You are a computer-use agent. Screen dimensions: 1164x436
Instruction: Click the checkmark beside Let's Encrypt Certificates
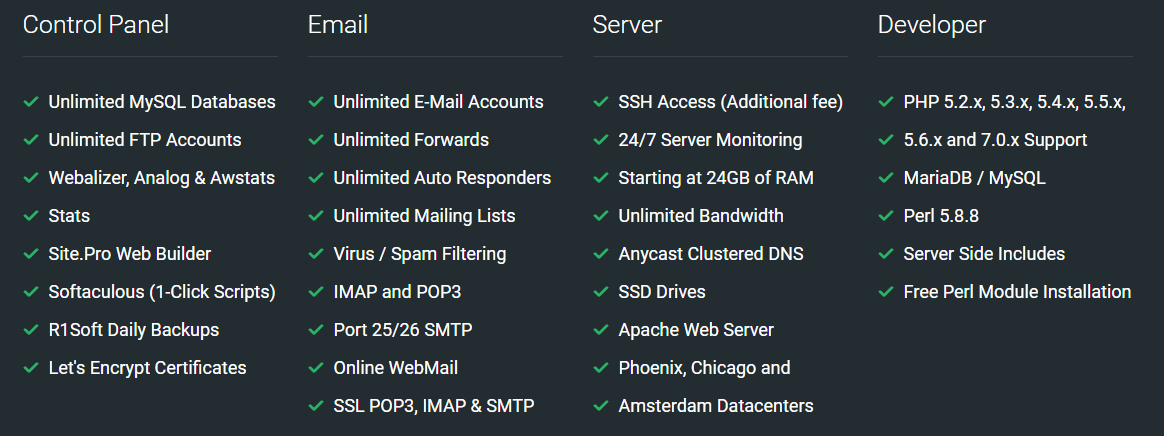pos(31,368)
